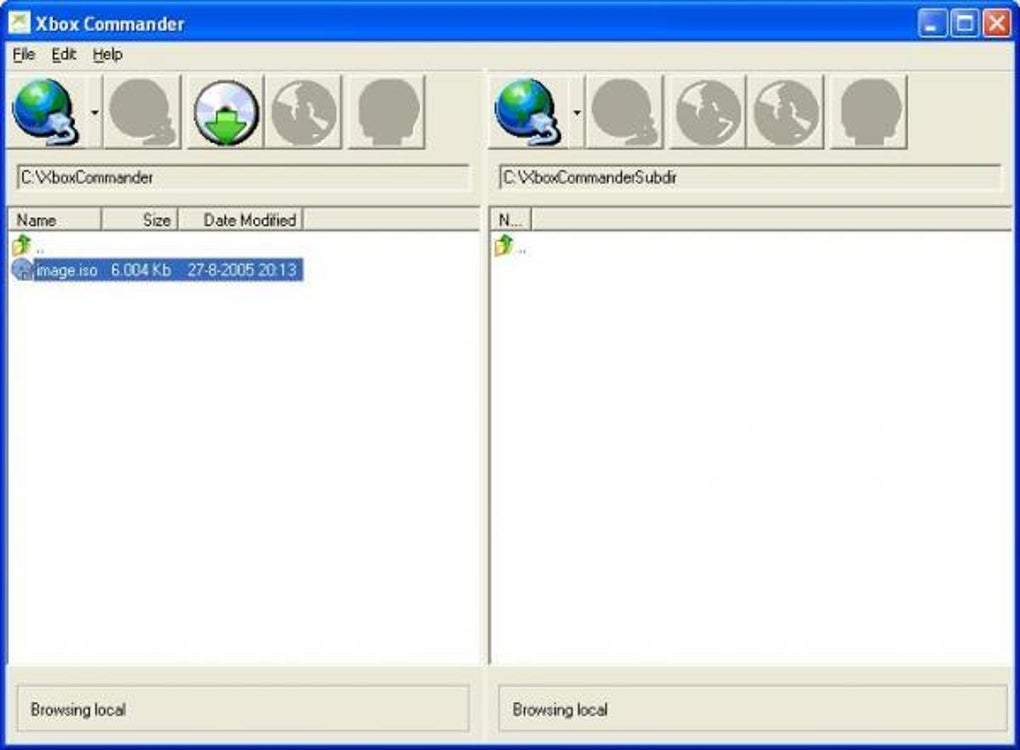The image size is (1020, 750).
Task: Click left pane globe connect icon
Action: 46,112
